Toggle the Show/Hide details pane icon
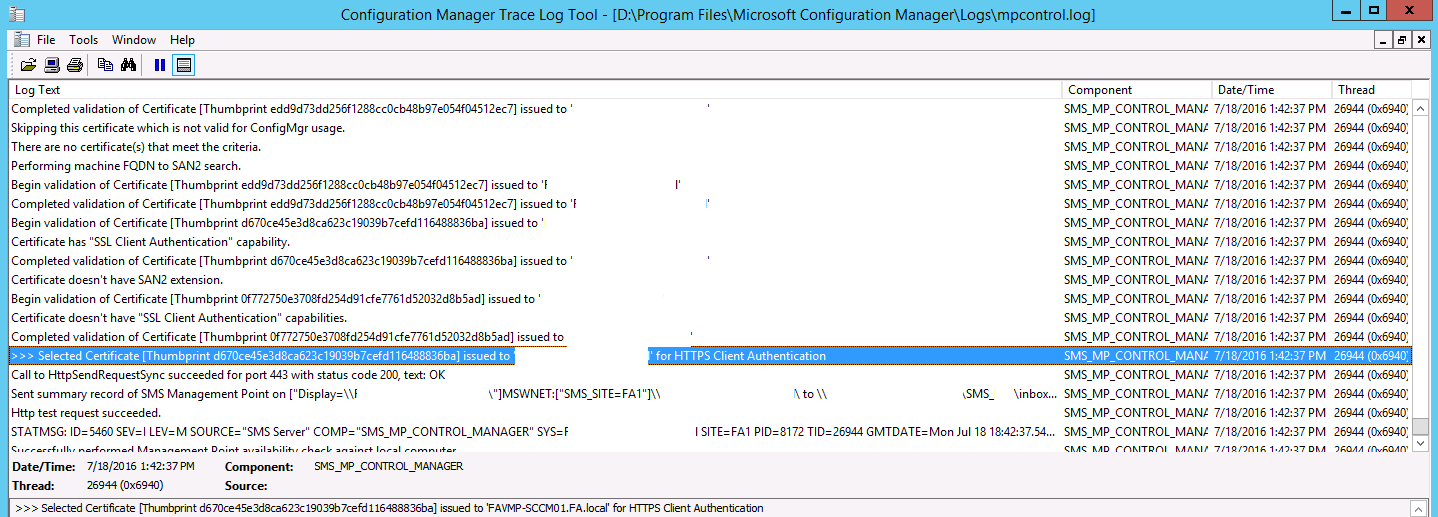 (x=183, y=65)
